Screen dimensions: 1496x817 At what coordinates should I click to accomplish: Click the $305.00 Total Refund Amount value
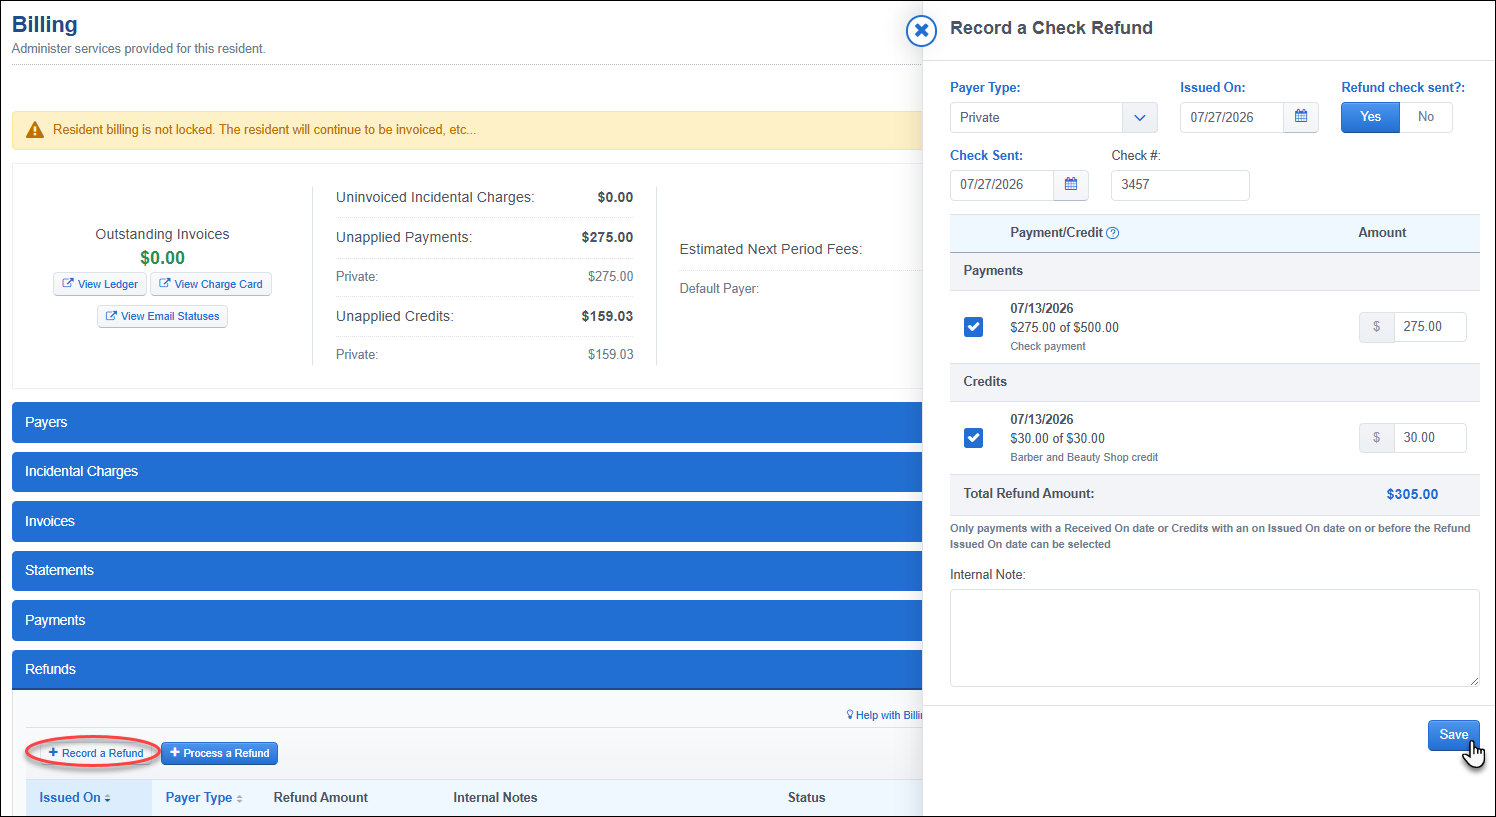pos(1412,494)
